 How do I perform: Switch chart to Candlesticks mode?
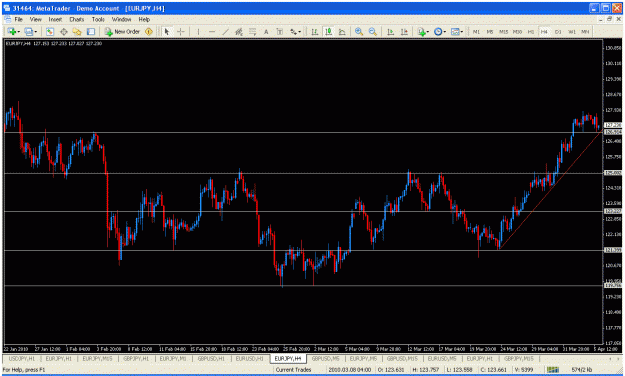(328, 31)
